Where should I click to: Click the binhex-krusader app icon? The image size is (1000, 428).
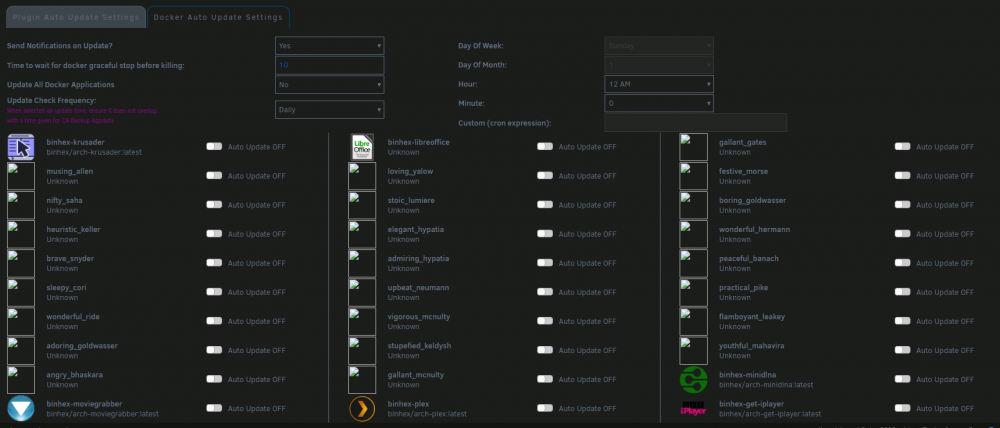[21, 147]
